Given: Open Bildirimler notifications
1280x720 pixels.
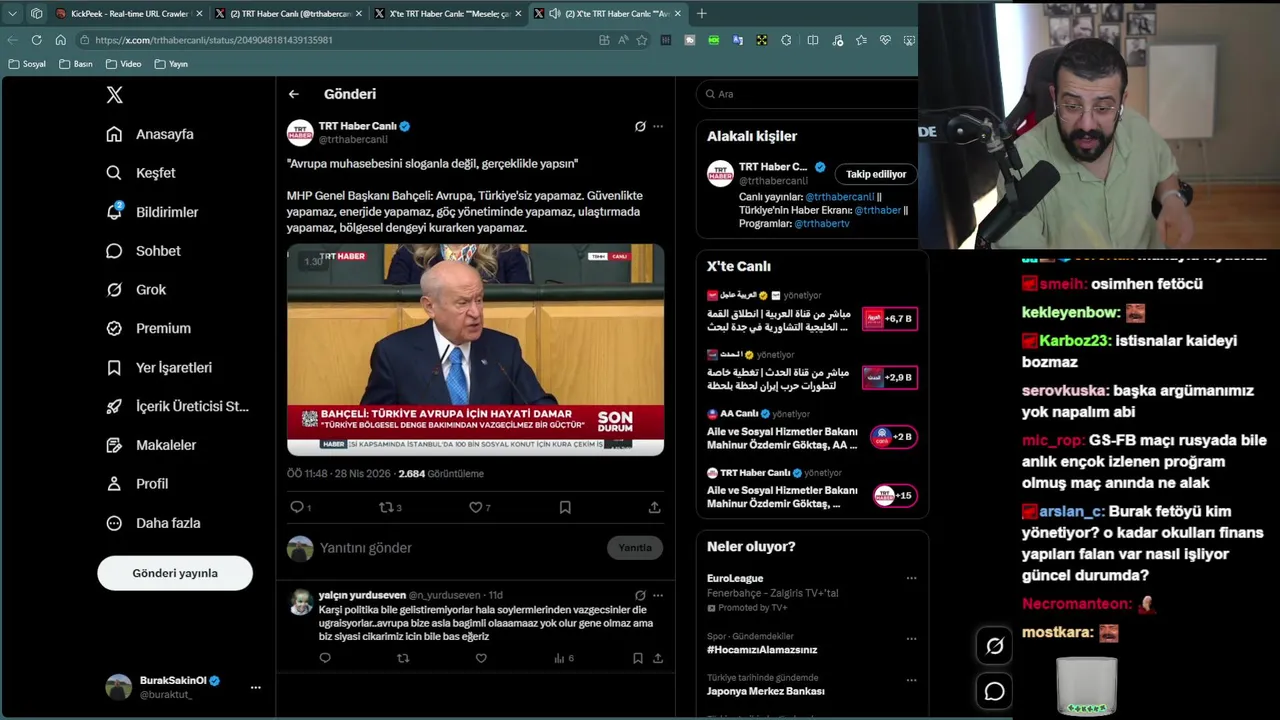Looking at the screenshot, I should pos(152,212).
